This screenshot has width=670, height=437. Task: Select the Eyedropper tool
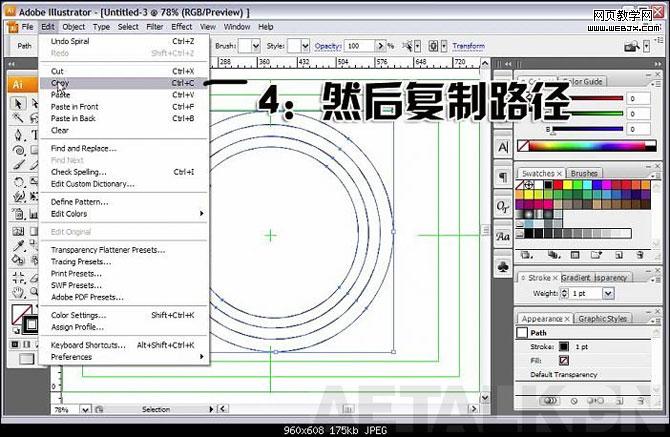coord(18,246)
